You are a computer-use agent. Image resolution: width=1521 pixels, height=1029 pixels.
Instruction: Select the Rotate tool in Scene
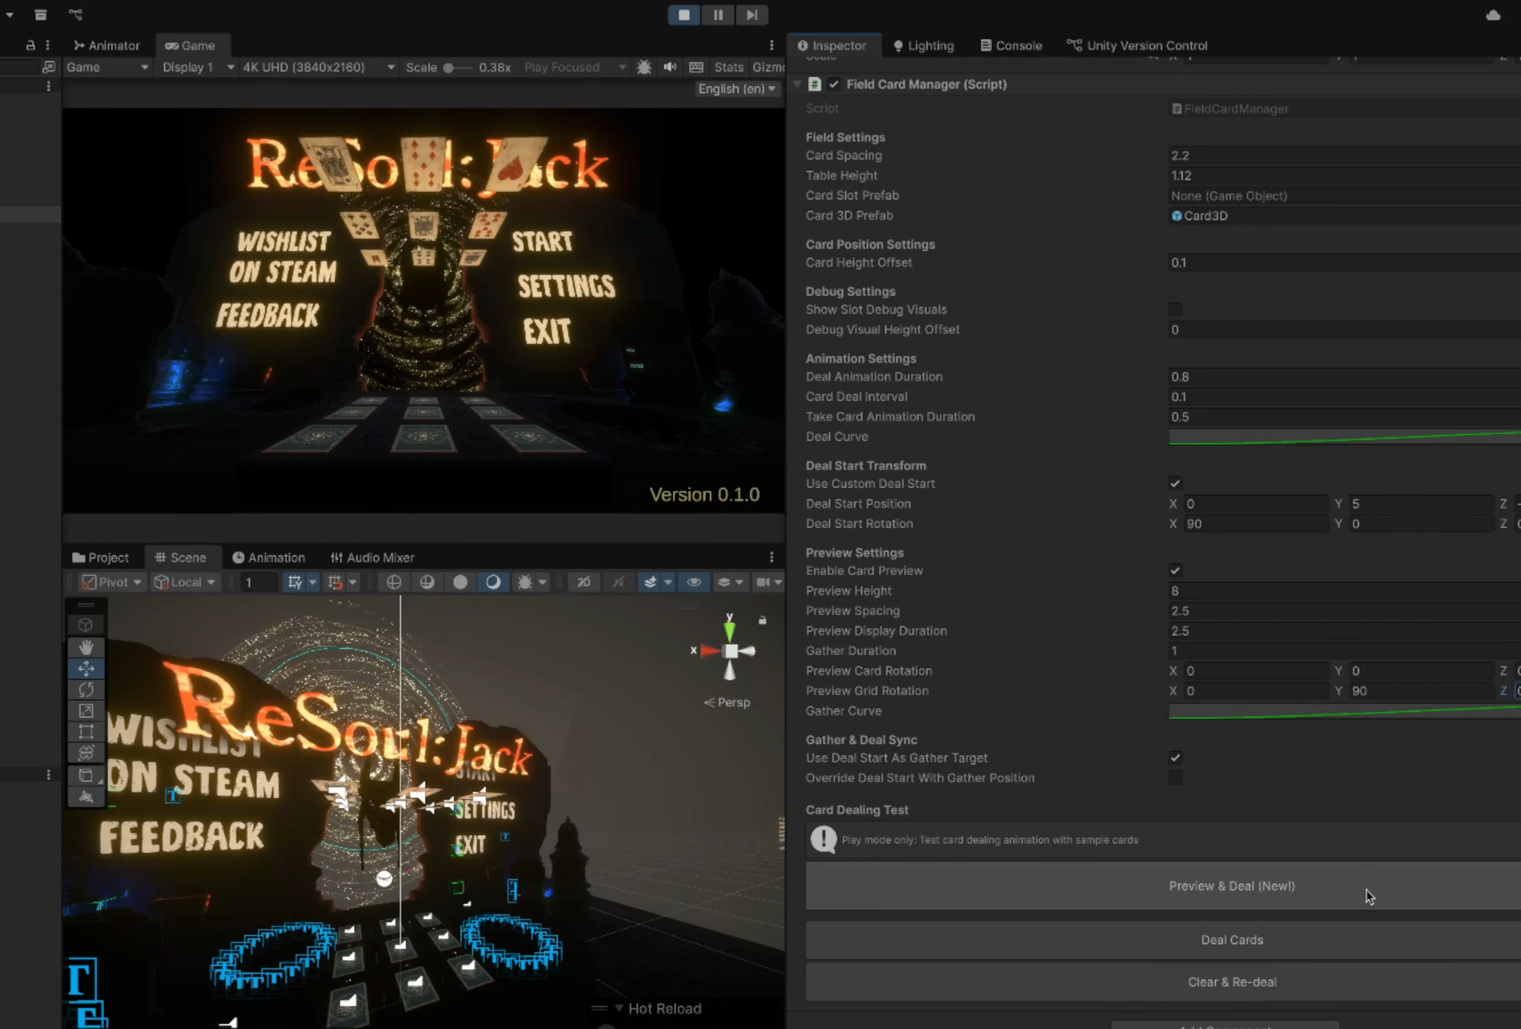[x=86, y=689]
